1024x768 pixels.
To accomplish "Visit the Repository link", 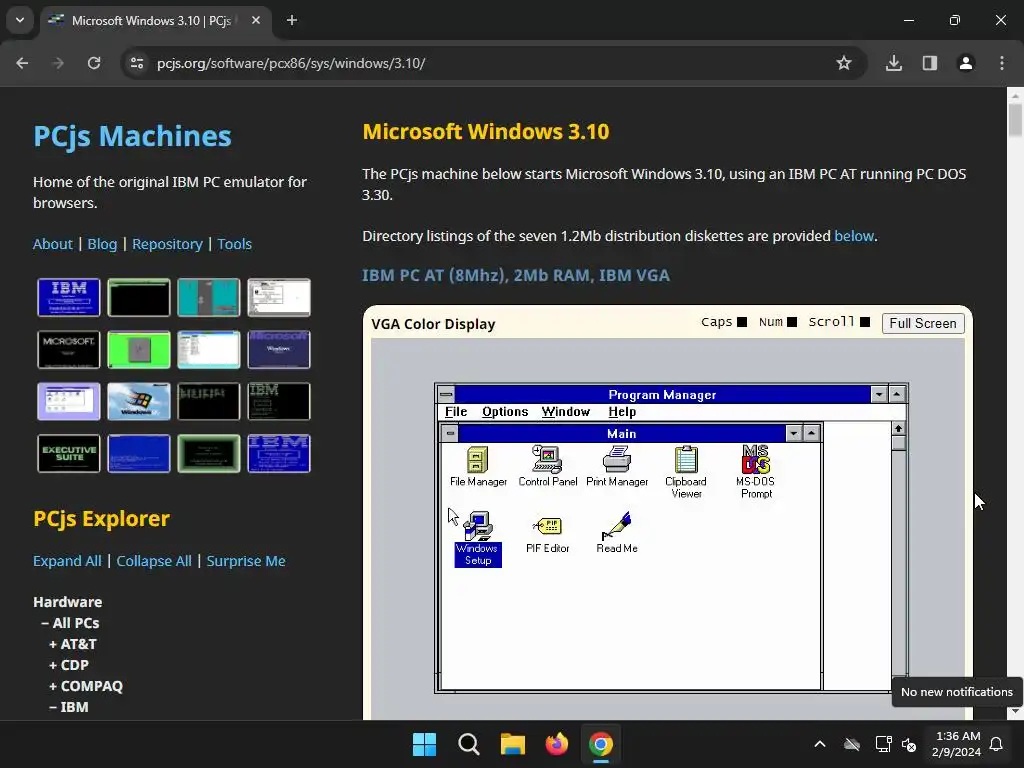I will (x=167, y=244).
